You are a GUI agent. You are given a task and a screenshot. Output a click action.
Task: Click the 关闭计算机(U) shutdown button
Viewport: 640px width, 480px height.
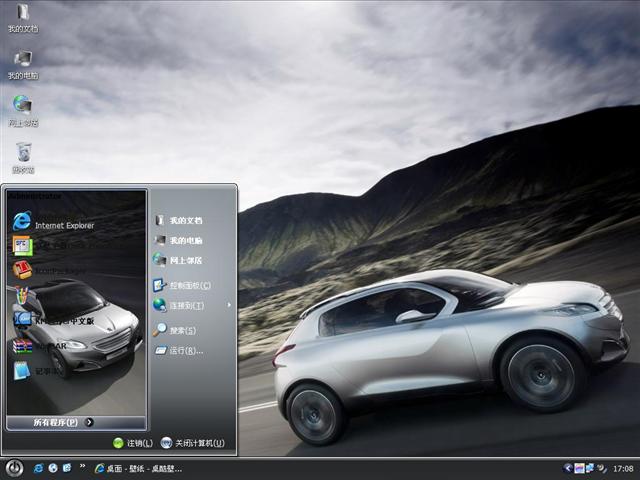tap(193, 443)
